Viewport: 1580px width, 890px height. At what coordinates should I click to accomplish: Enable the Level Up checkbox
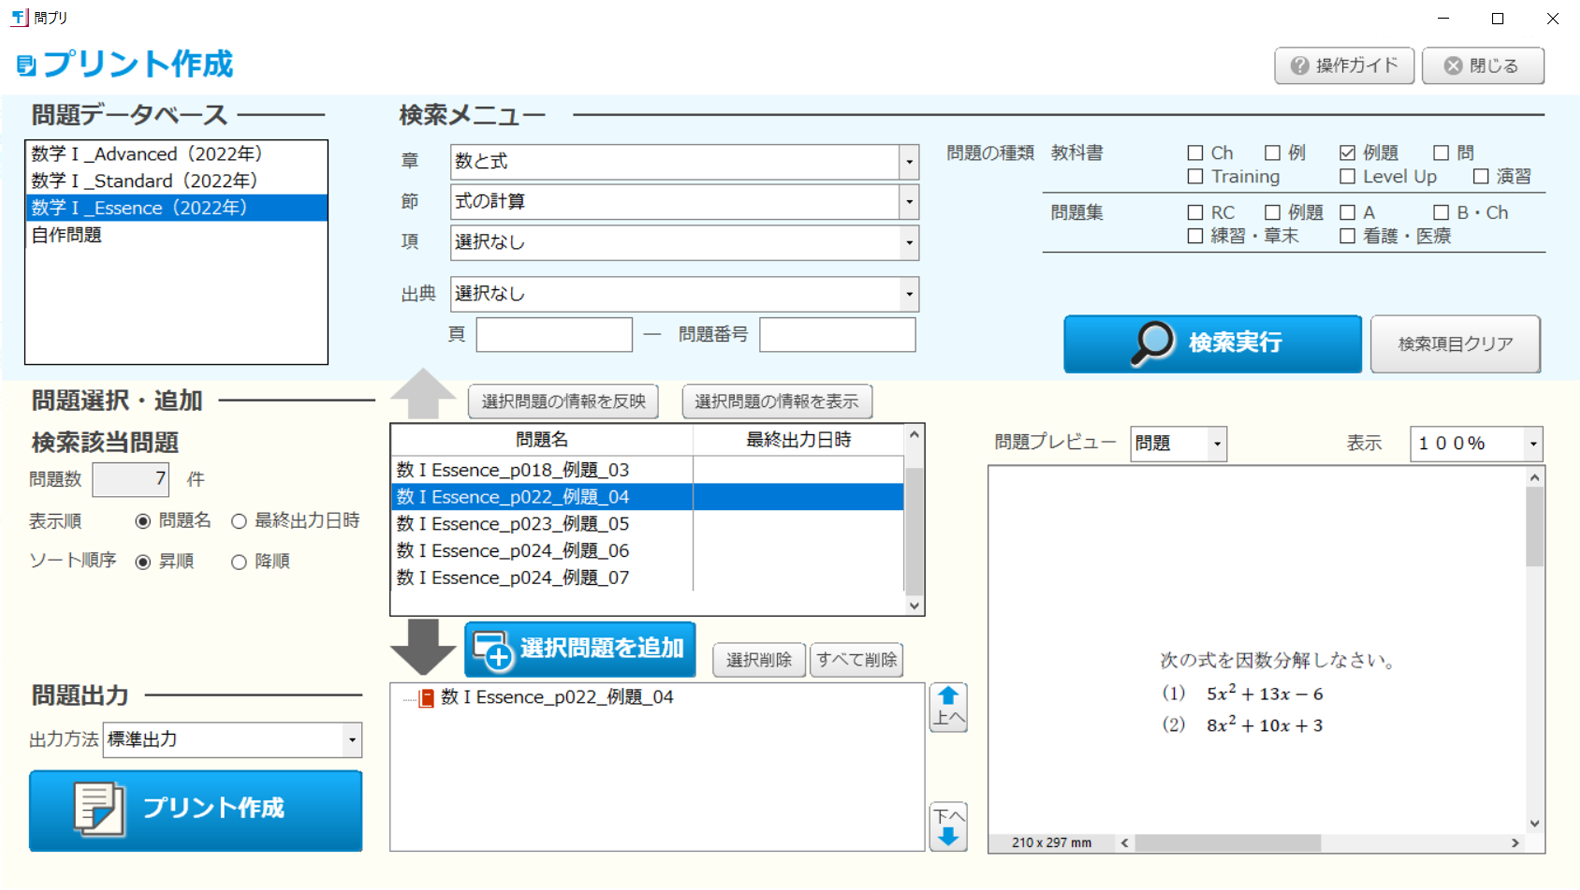click(x=1347, y=177)
